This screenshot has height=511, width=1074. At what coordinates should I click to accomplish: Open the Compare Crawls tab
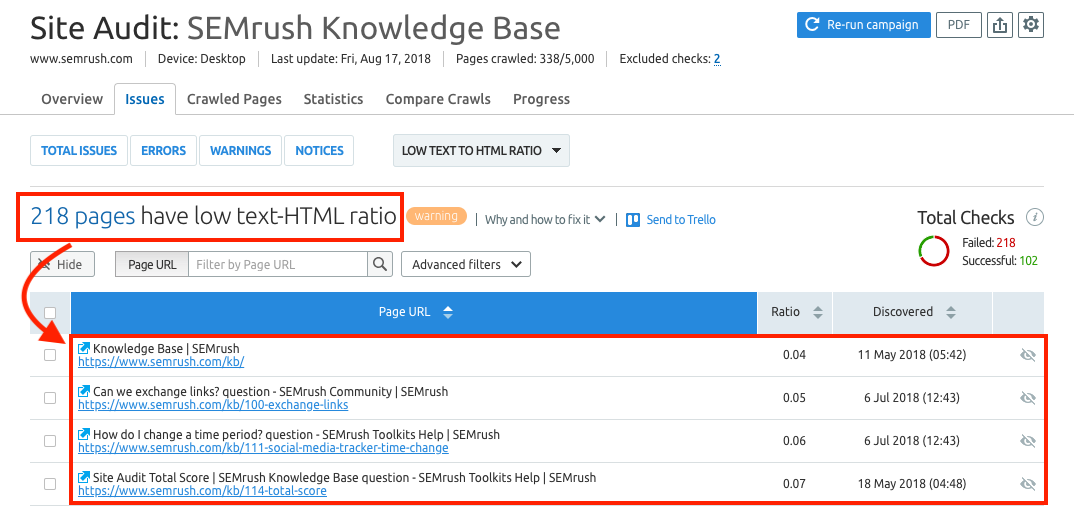click(x=438, y=99)
